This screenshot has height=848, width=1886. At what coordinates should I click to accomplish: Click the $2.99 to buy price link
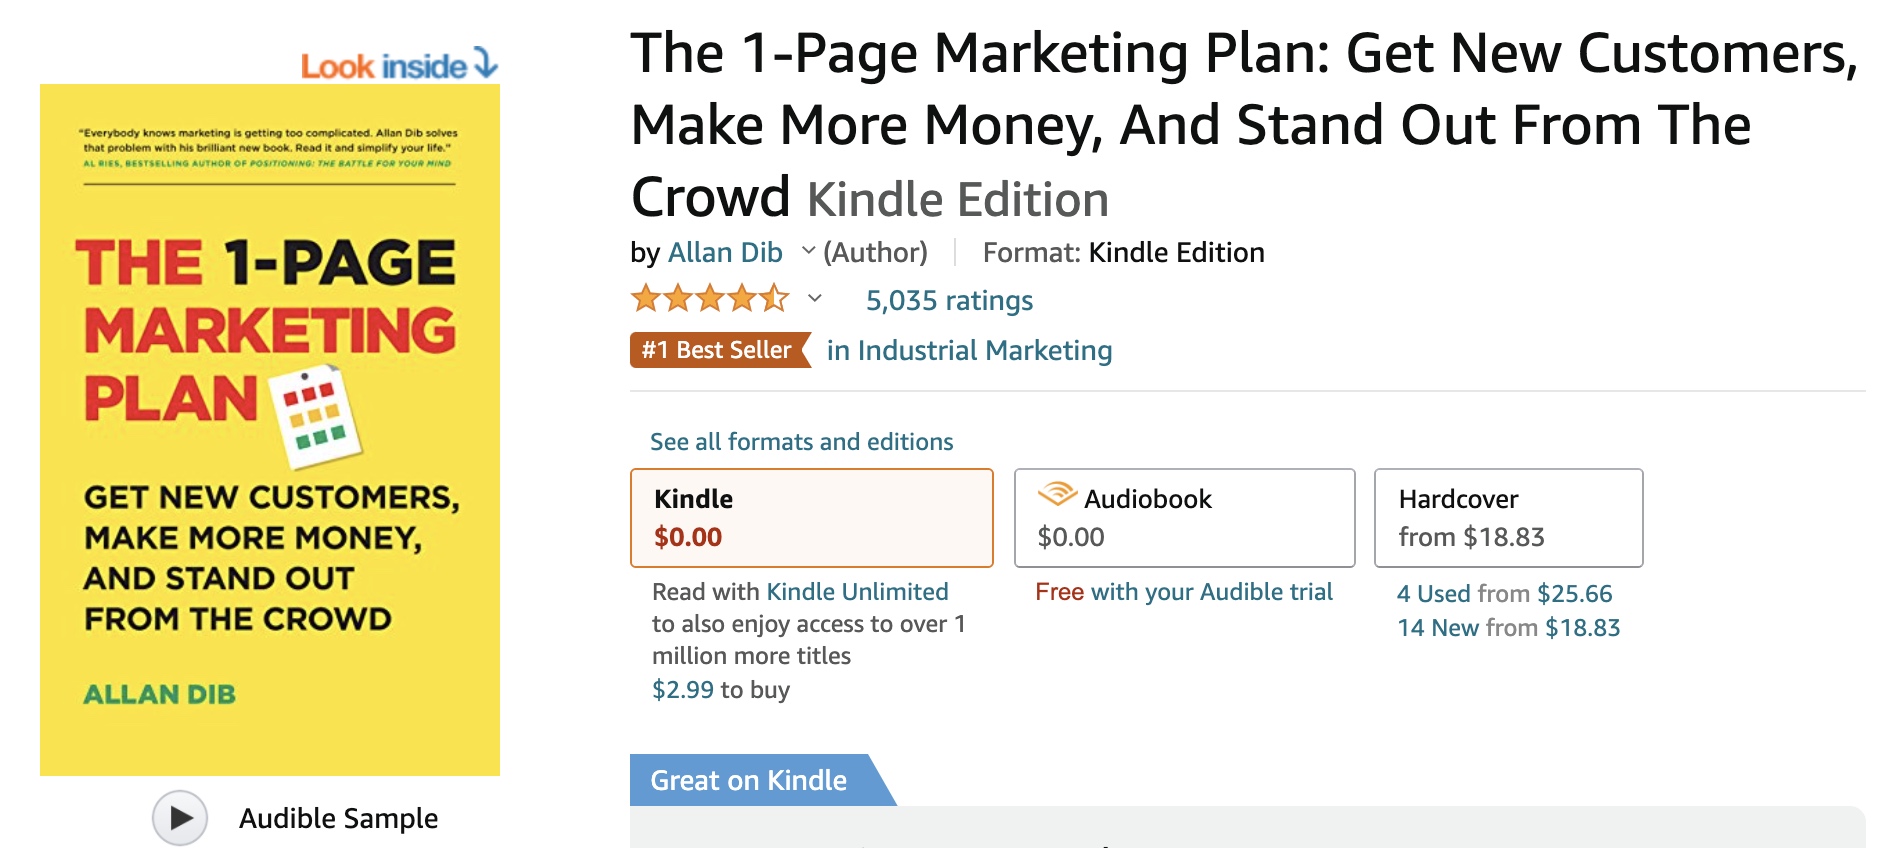tap(683, 690)
